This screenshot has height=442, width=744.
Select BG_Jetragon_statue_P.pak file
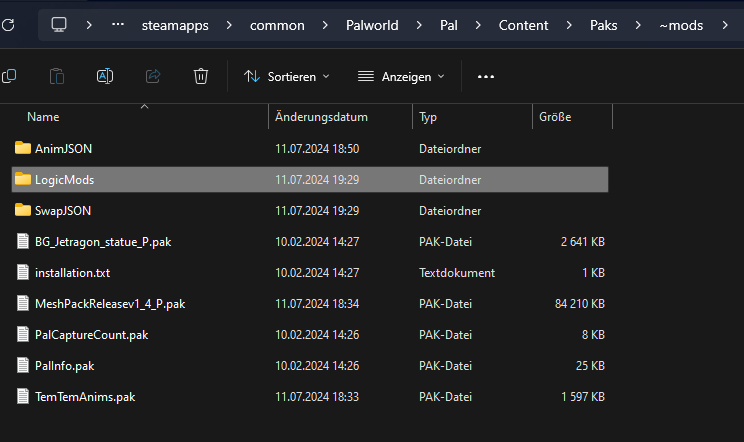(103, 242)
